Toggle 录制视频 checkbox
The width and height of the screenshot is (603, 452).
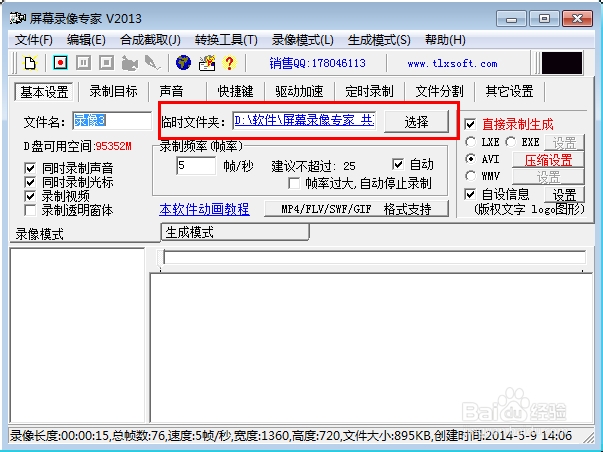pyautogui.click(x=30, y=196)
